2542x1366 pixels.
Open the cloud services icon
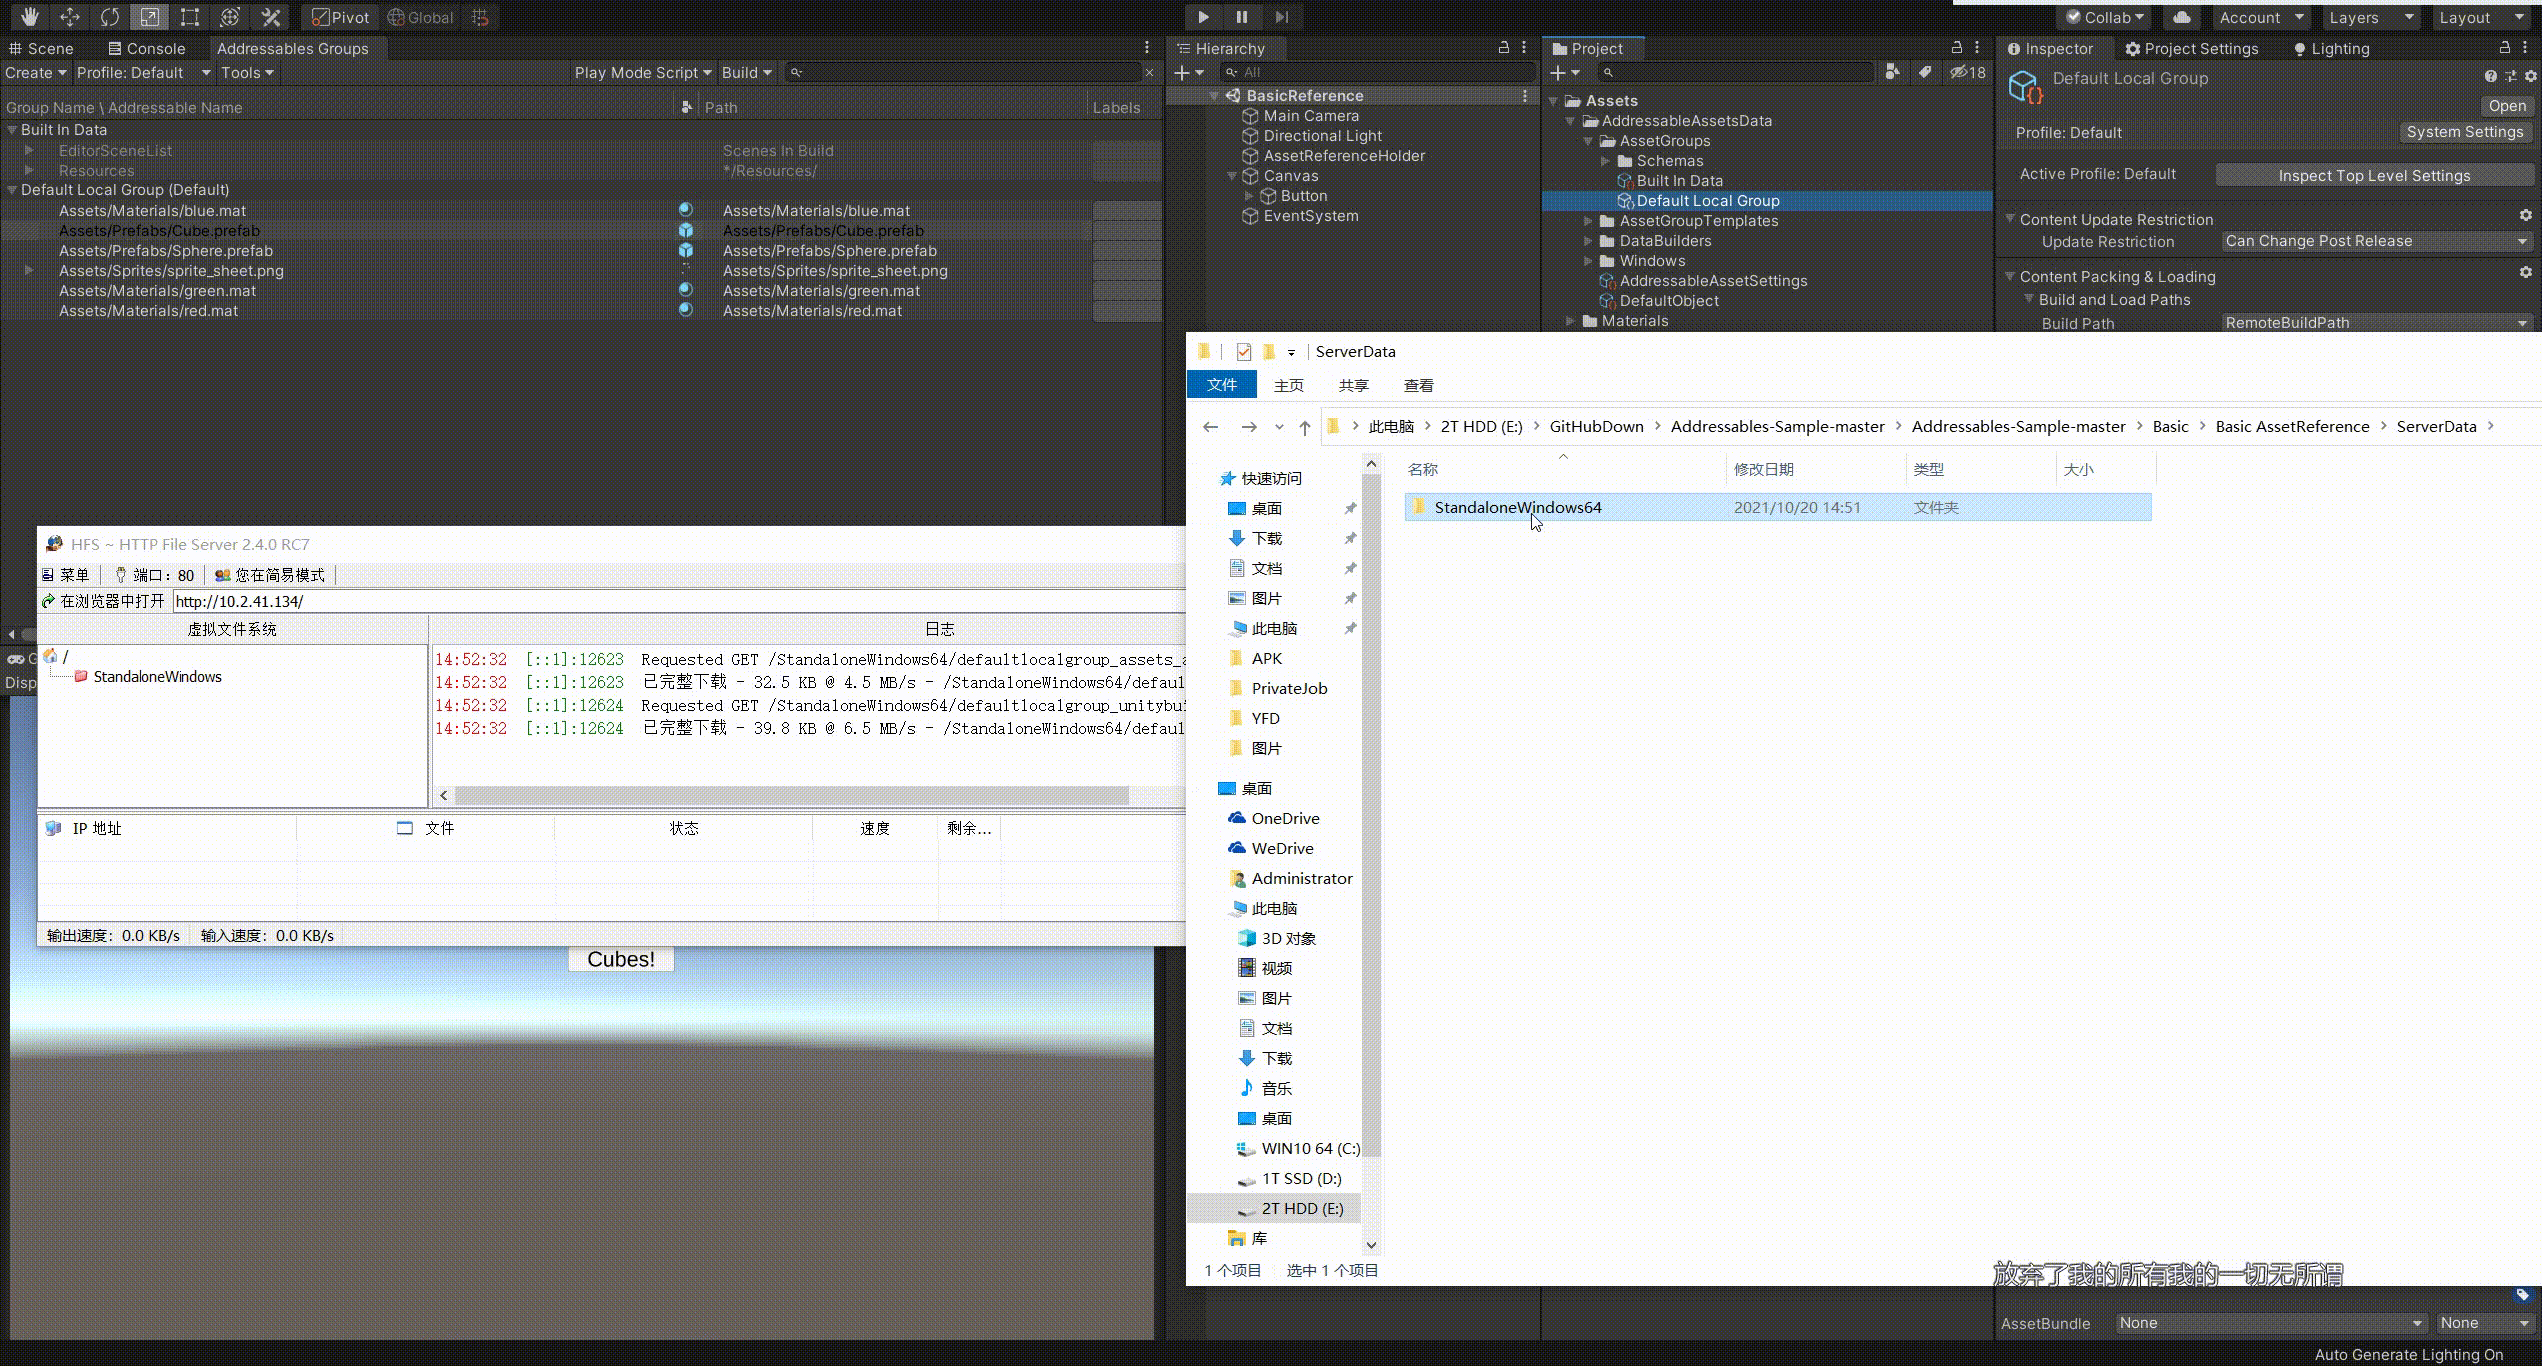tap(2182, 17)
